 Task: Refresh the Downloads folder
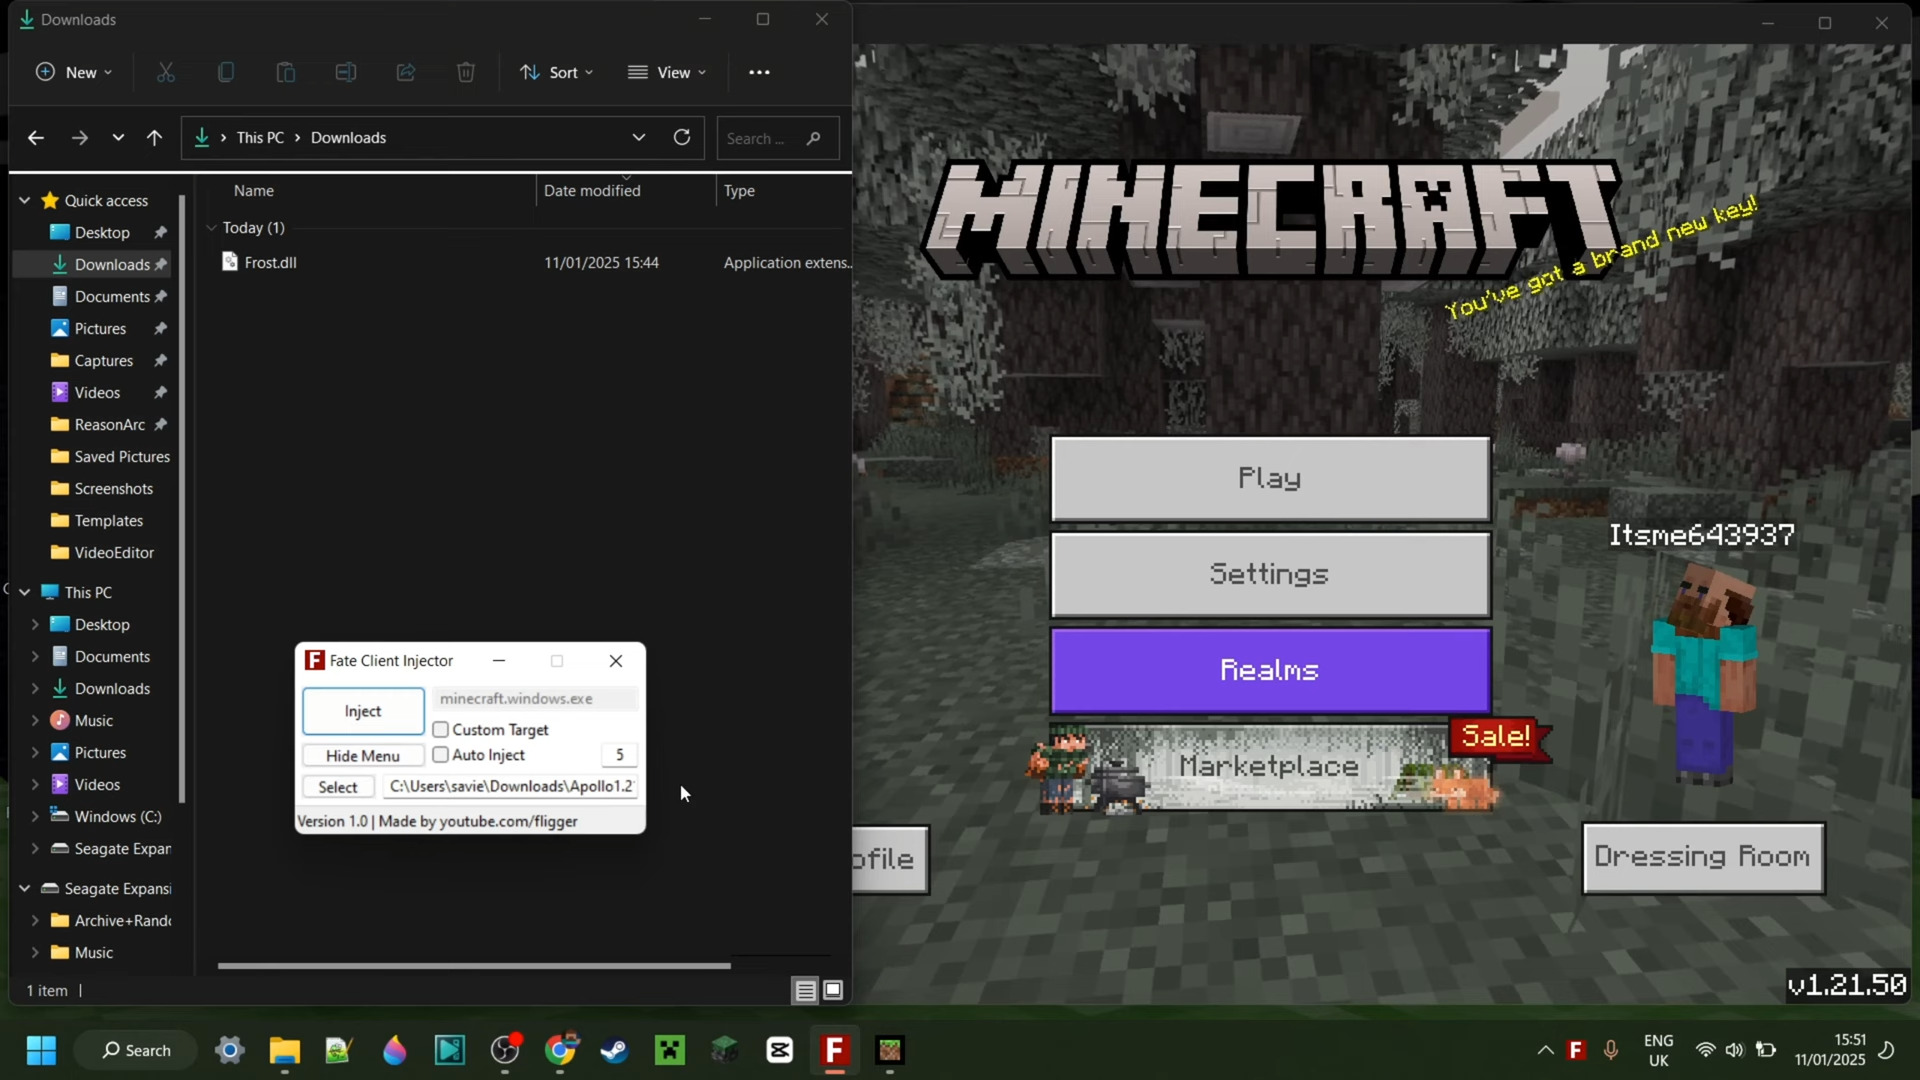pos(682,137)
